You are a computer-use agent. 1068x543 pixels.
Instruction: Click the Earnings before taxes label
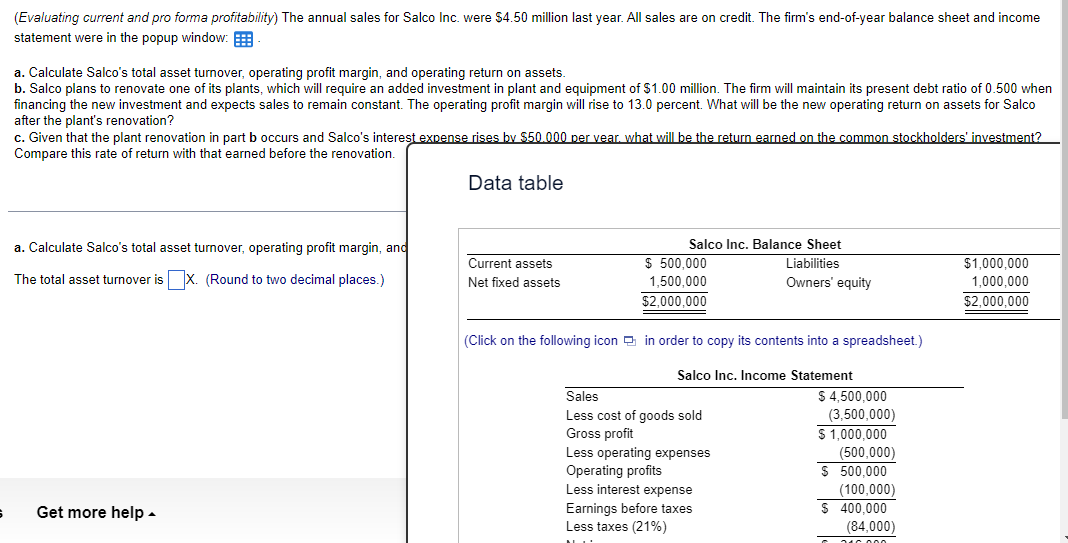(x=629, y=508)
